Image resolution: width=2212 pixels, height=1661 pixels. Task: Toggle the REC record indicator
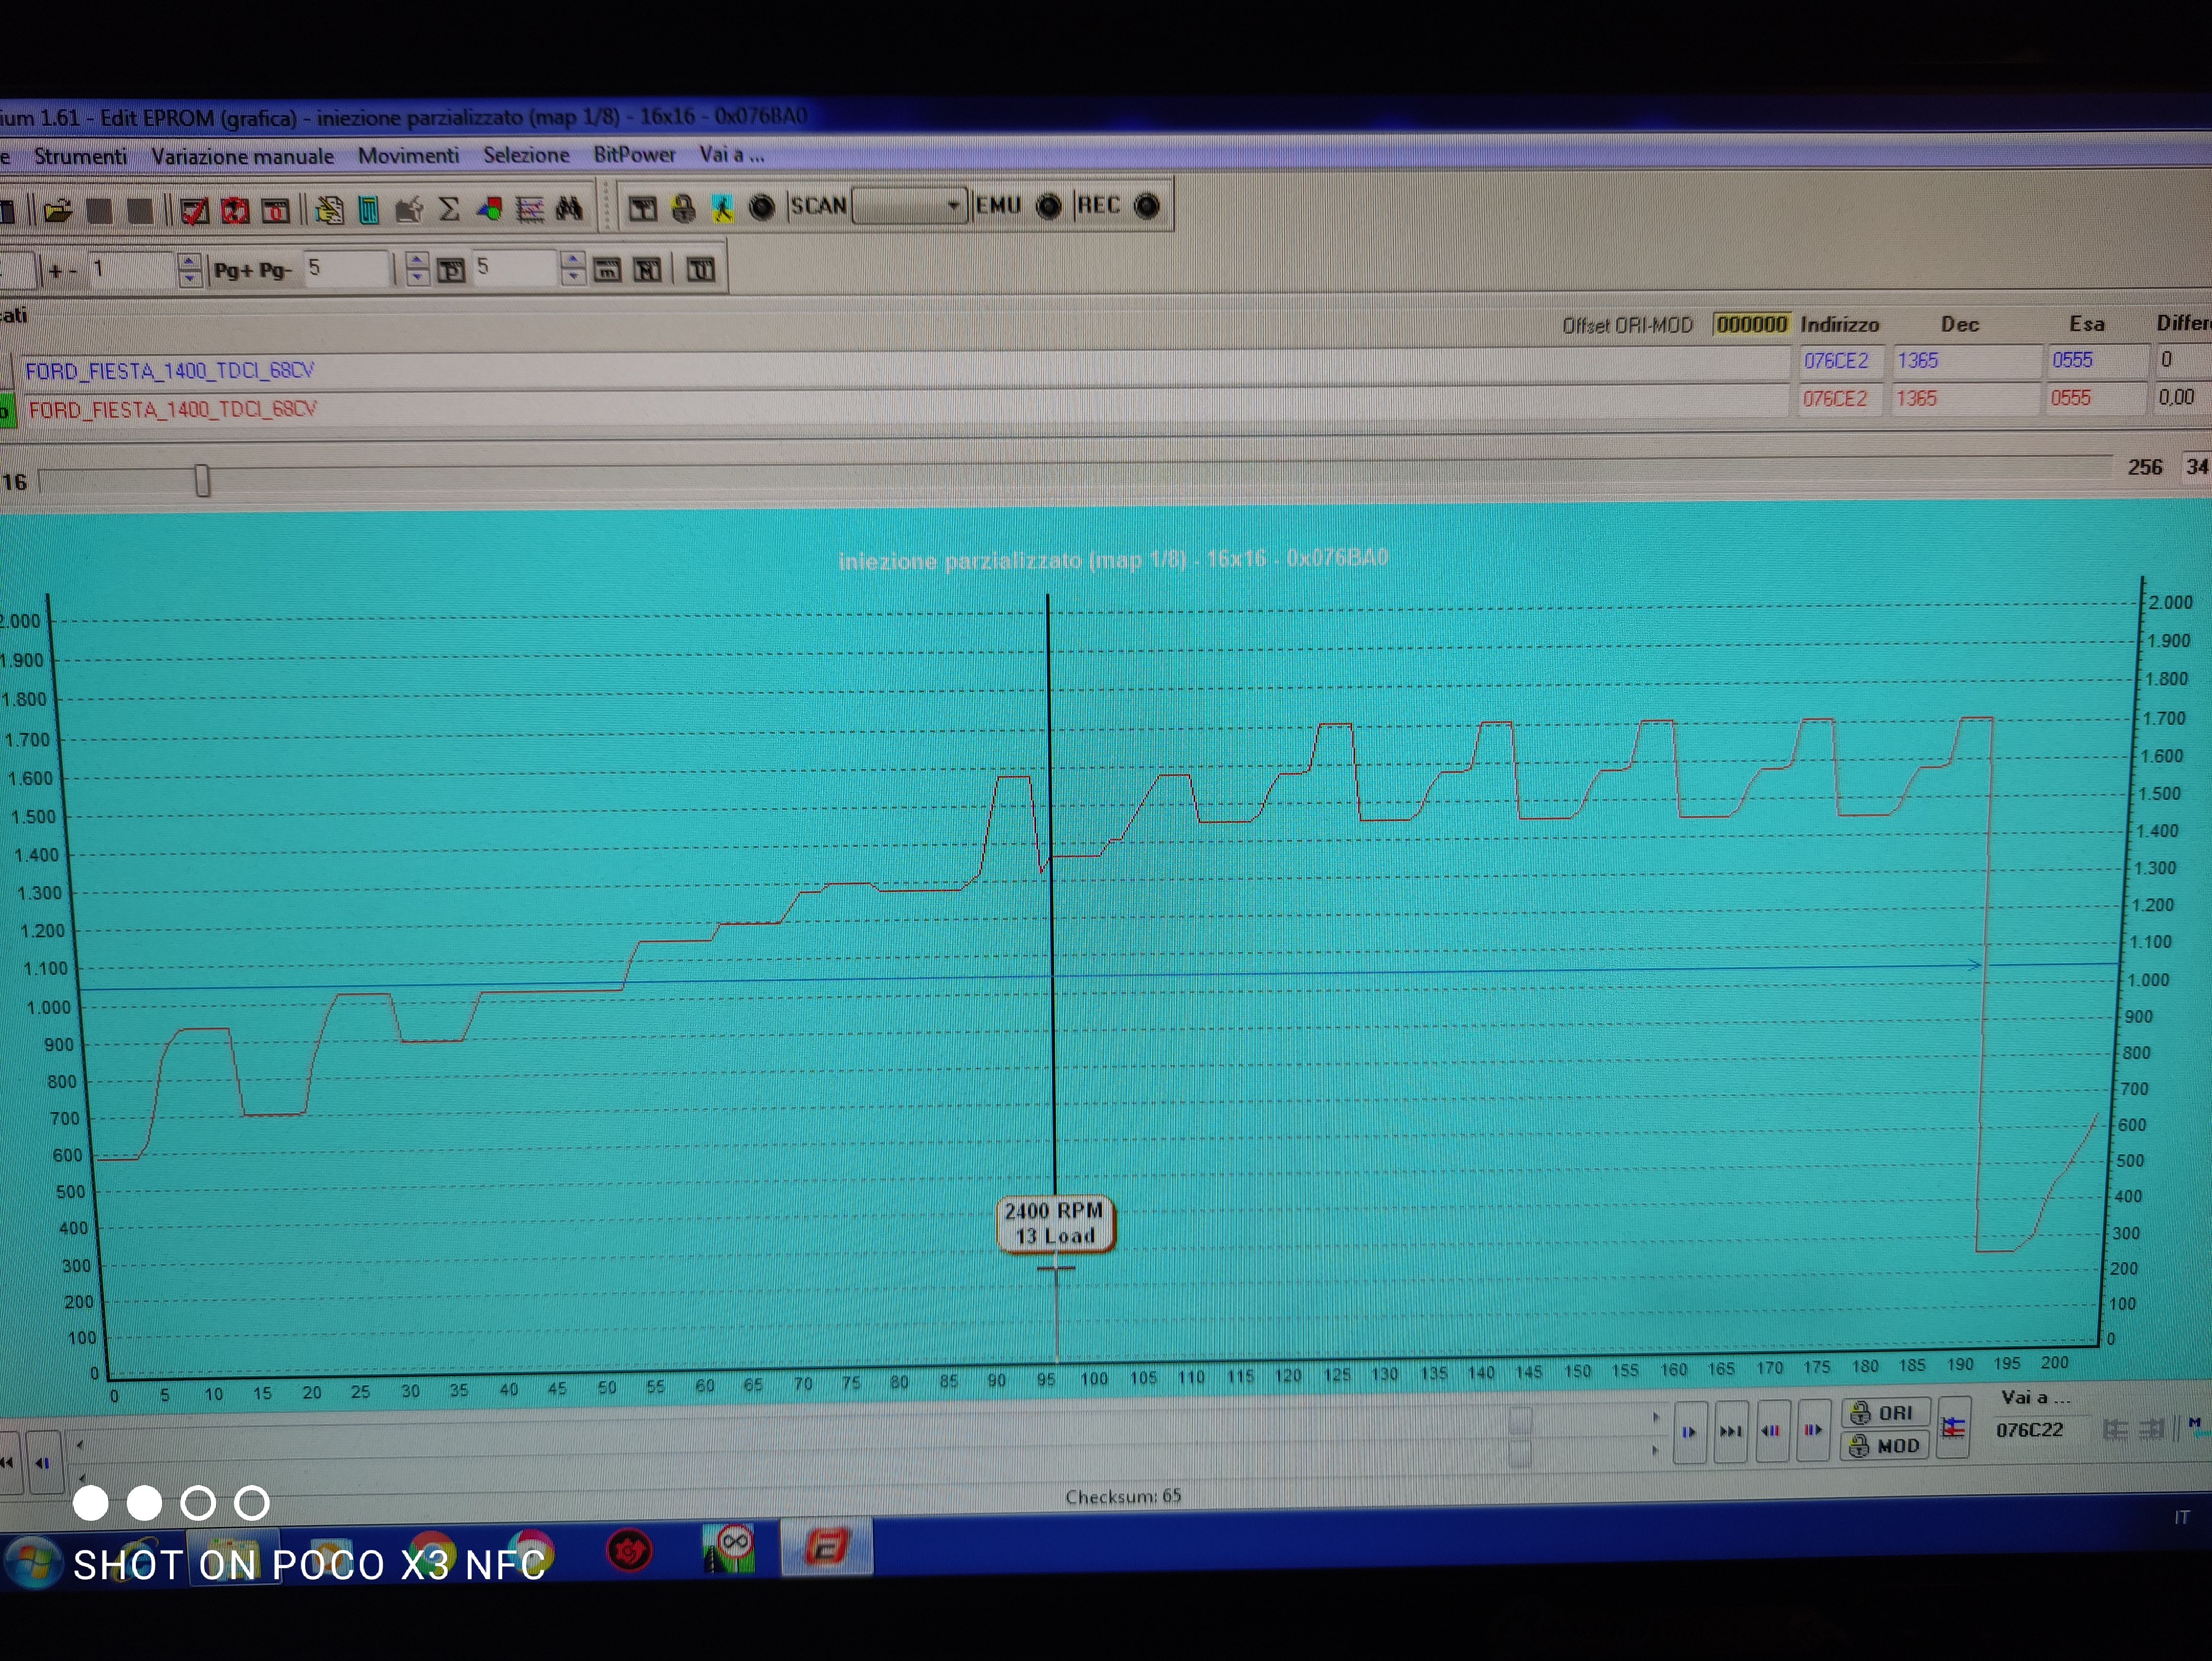[x=1147, y=206]
